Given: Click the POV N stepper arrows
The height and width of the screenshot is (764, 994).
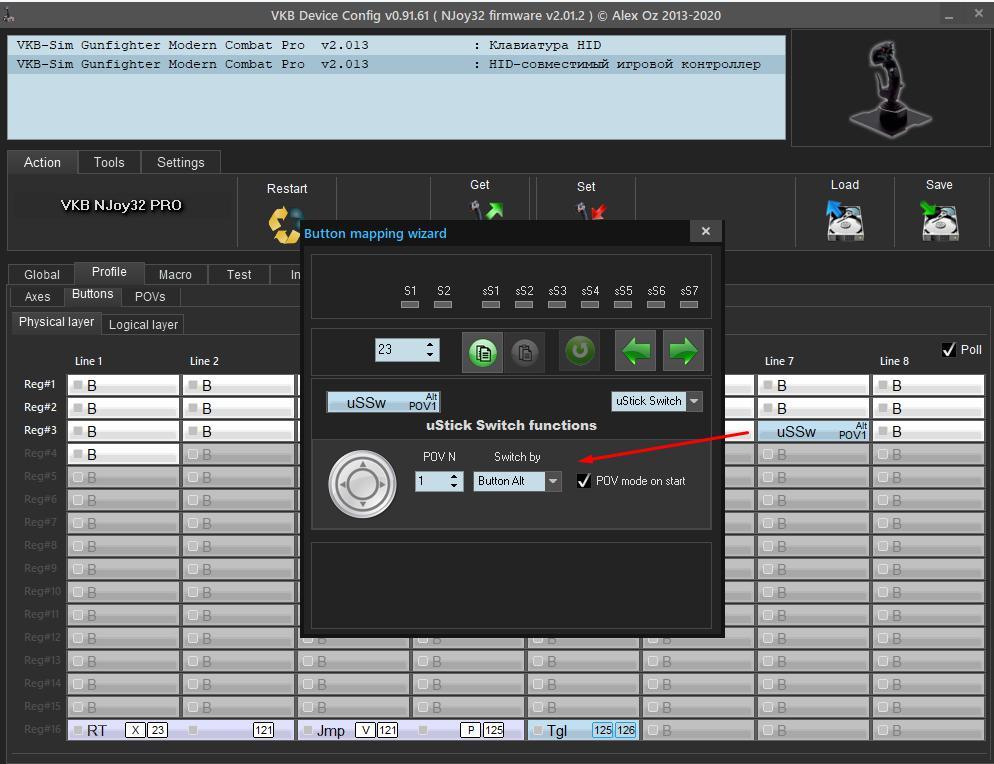Looking at the screenshot, I should click(454, 481).
